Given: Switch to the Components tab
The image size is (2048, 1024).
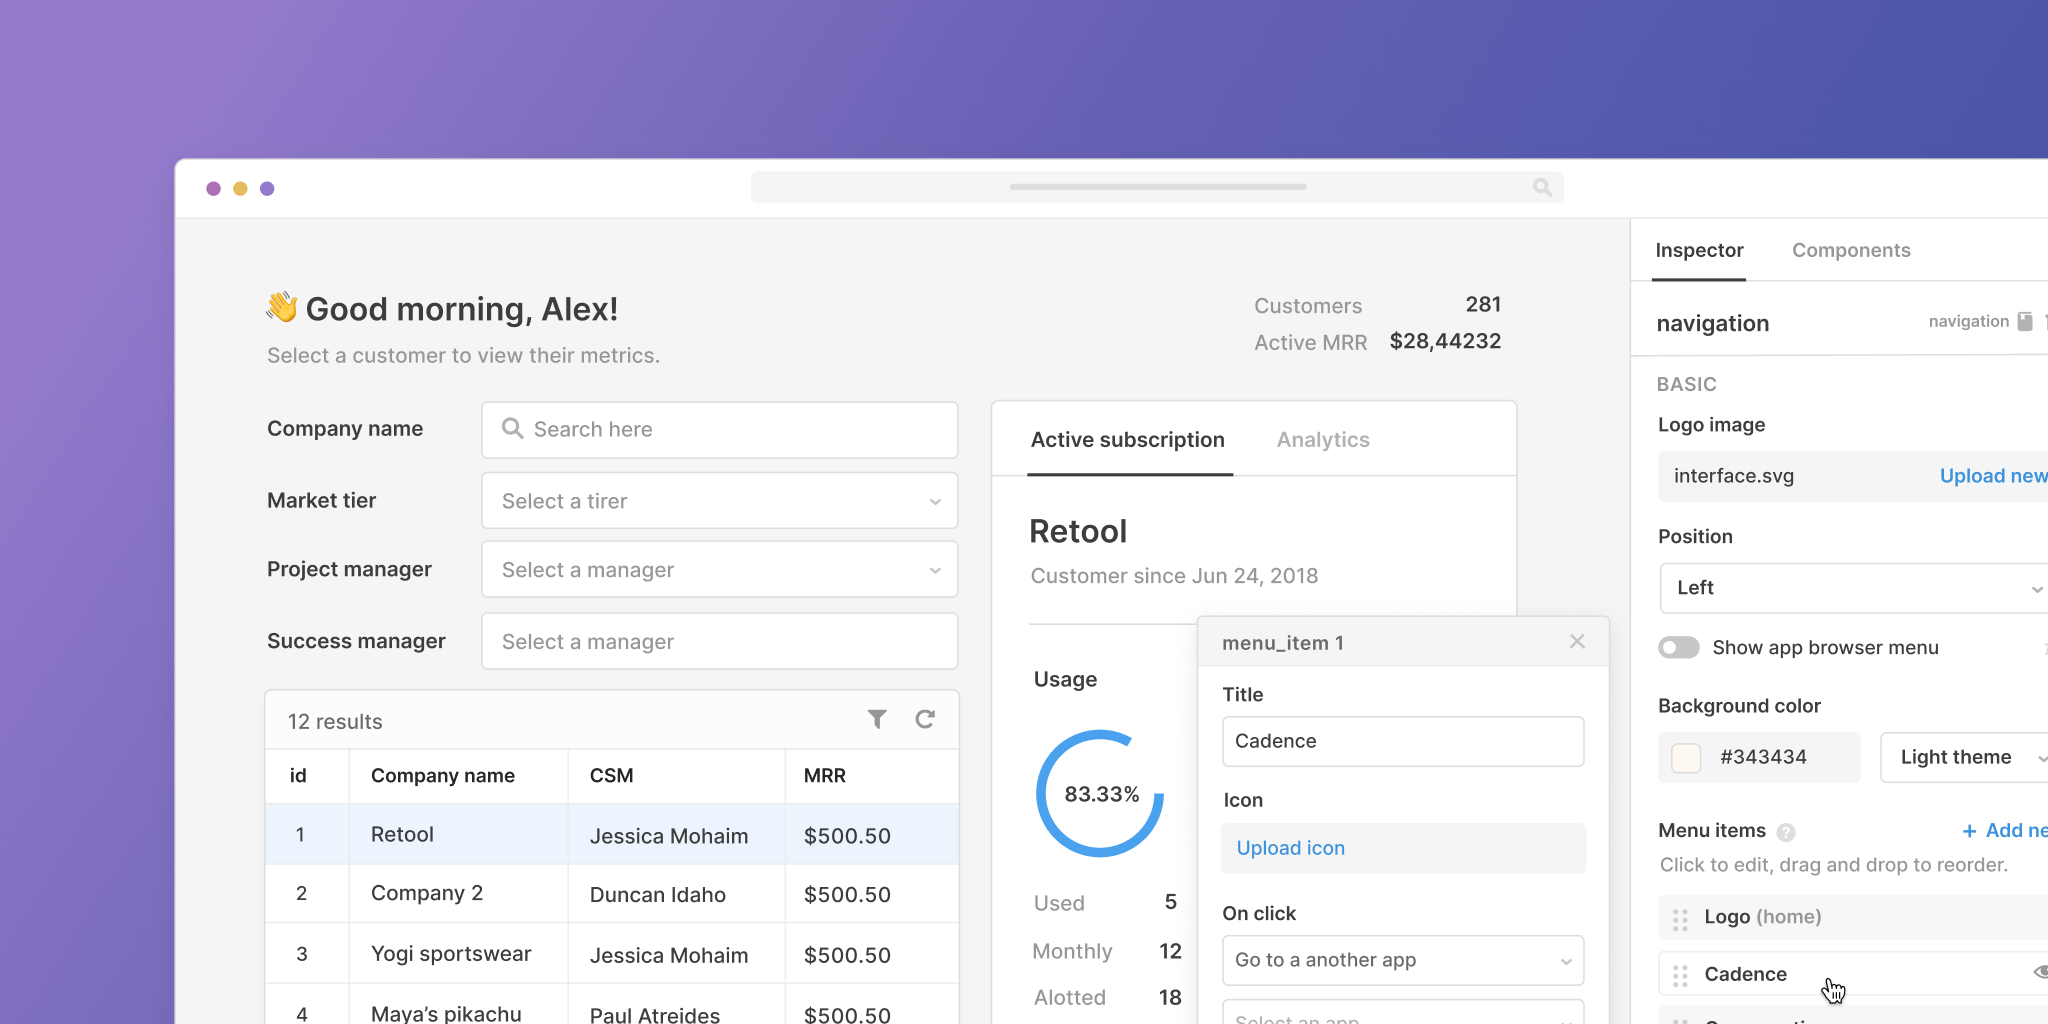Looking at the screenshot, I should [1851, 250].
